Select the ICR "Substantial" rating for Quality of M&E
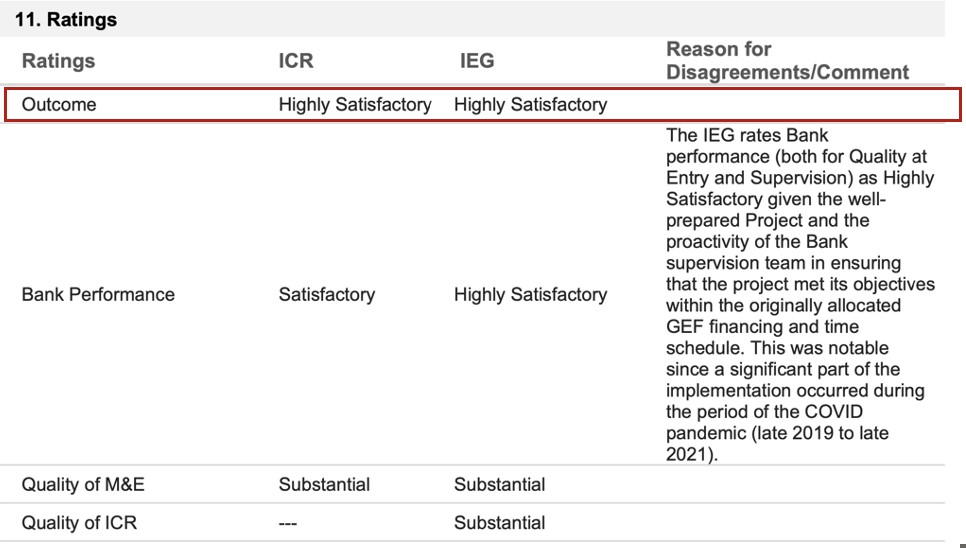The width and height of the screenshot is (966, 548). (x=324, y=485)
